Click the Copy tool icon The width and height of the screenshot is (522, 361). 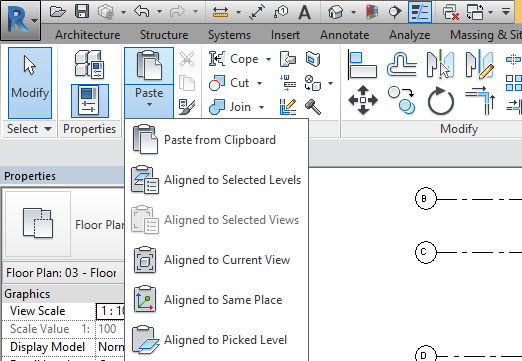402,100
